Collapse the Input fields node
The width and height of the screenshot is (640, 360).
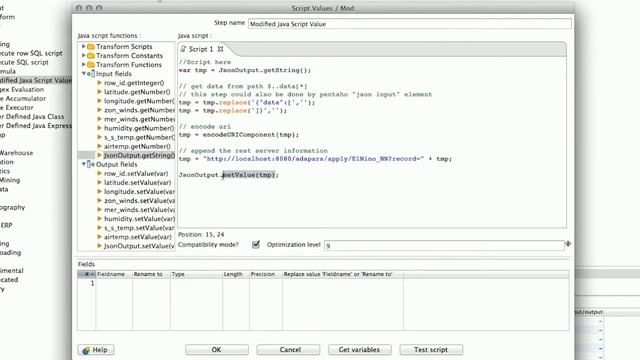click(x=84, y=74)
